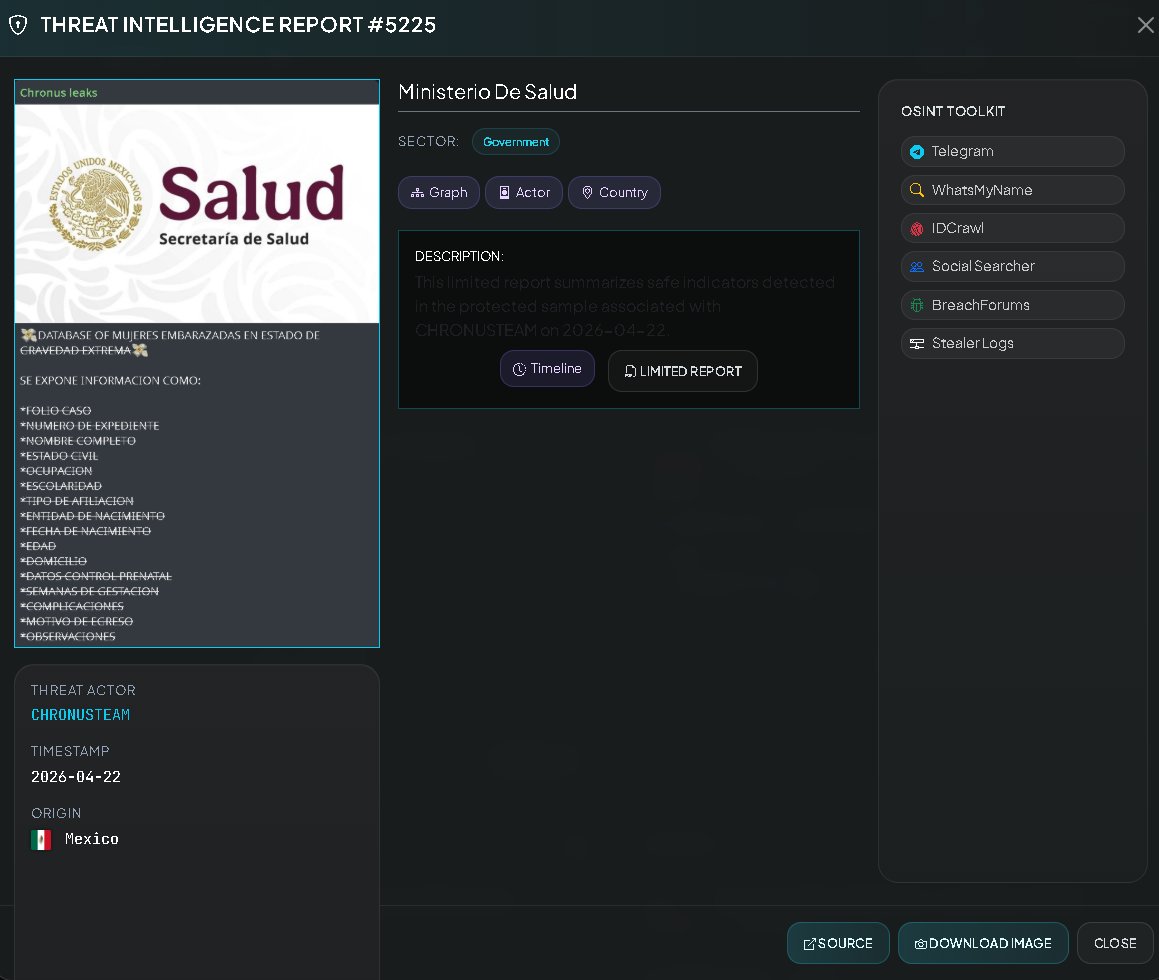Viewport: 1159px width, 980px height.
Task: Open the Country view
Action: (614, 193)
